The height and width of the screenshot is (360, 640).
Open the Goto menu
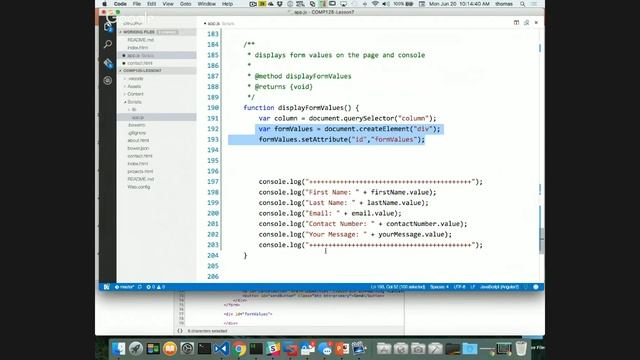pyautogui.click(x=185, y=4)
